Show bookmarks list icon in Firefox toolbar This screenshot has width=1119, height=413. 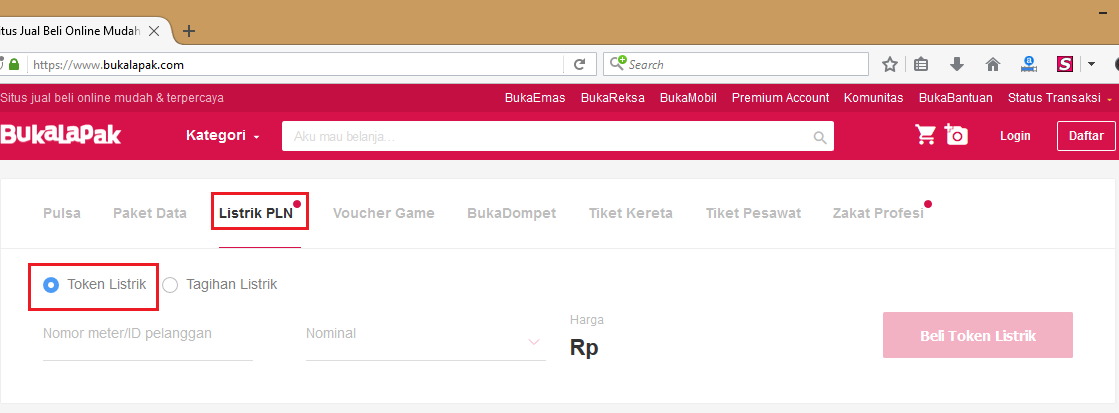pos(921,64)
